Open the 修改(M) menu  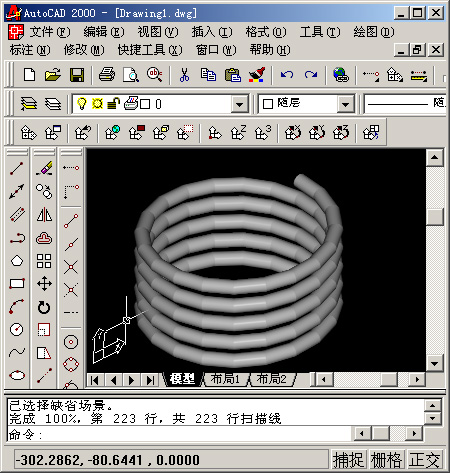click(84, 50)
